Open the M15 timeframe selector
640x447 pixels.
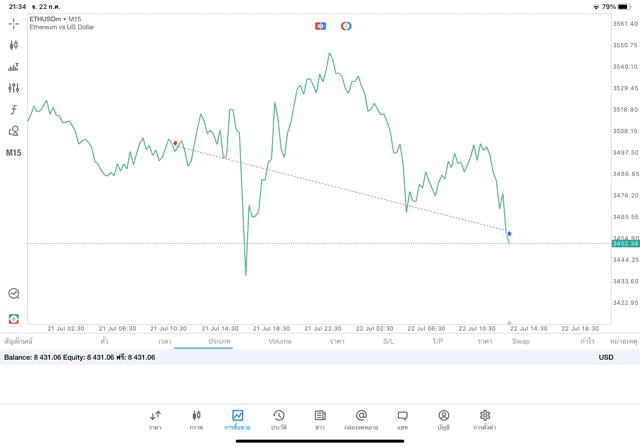(x=14, y=153)
